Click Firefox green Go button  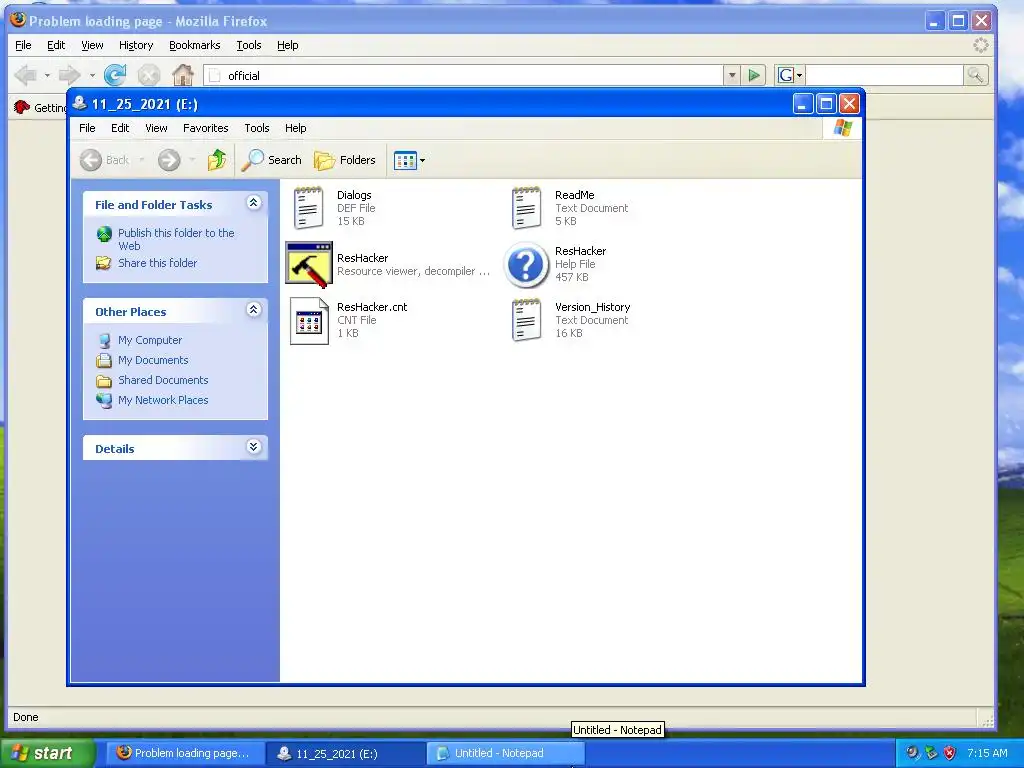click(x=754, y=76)
